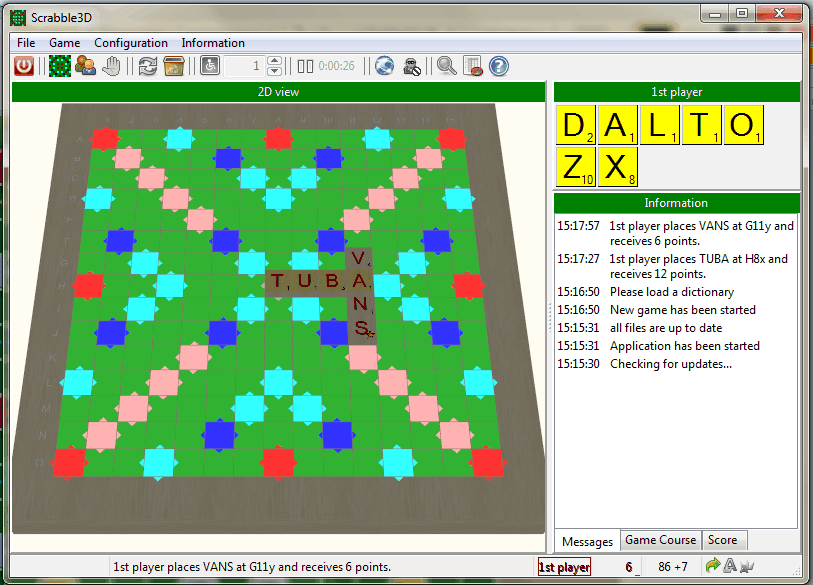813x585 pixels.
Task: Click the wheelchair accessibility icon
Action: [x=210, y=66]
